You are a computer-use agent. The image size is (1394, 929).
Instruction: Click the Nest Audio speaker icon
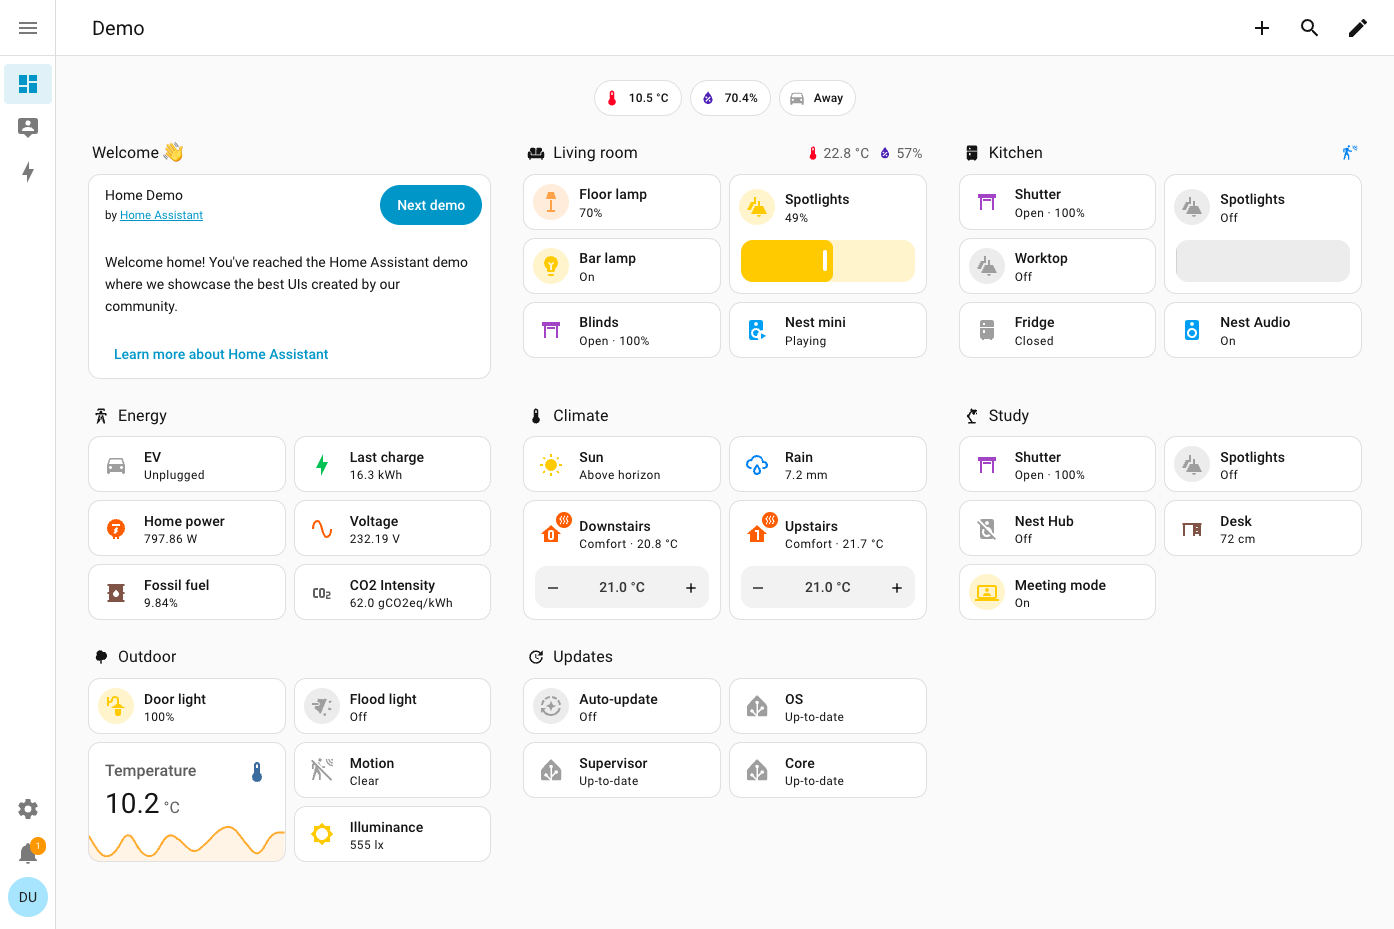1192,330
